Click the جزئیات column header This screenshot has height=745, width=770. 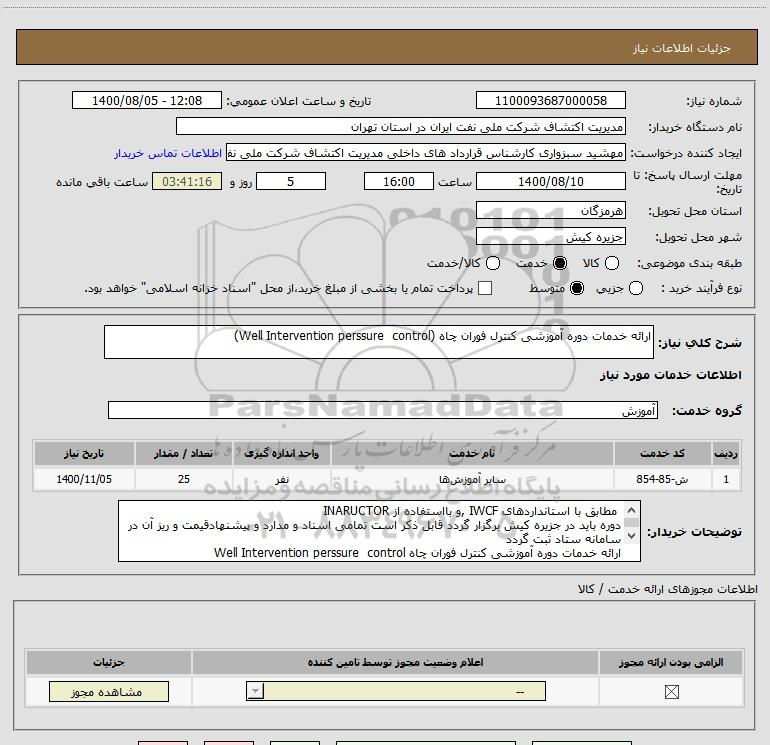109,662
